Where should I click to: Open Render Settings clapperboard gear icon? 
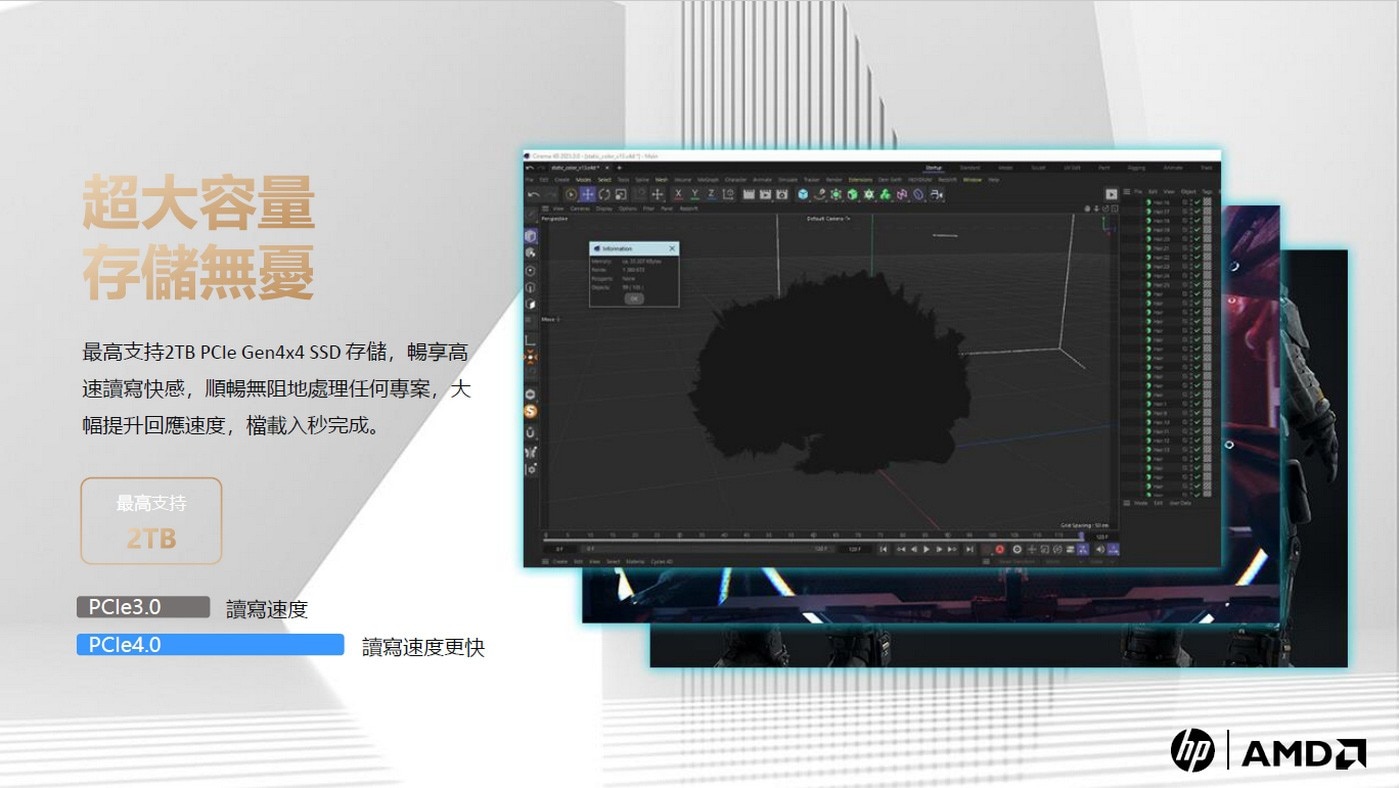click(781, 195)
